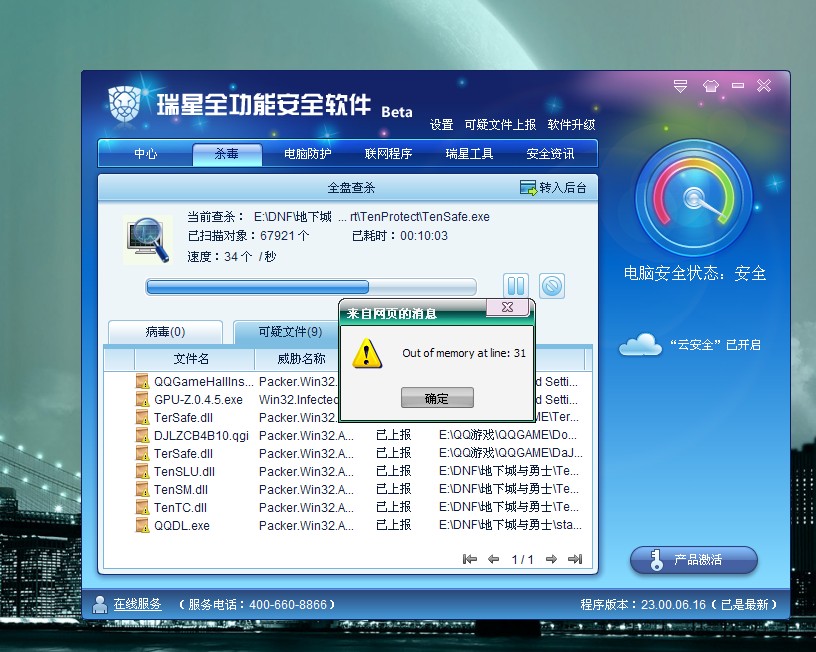Image resolution: width=816 pixels, height=652 pixels.
Task: Open the dropdown menu icon in title bar
Action: 680,86
